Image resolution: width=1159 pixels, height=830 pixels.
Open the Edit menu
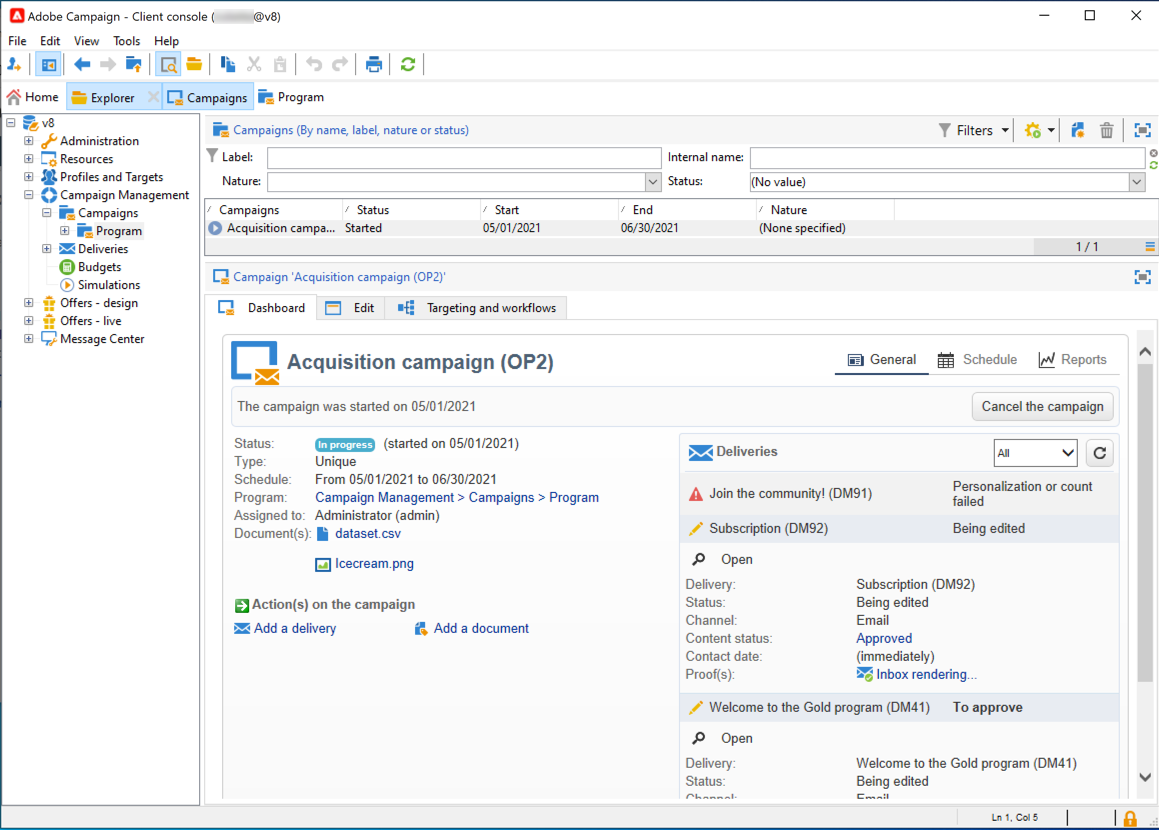click(50, 41)
